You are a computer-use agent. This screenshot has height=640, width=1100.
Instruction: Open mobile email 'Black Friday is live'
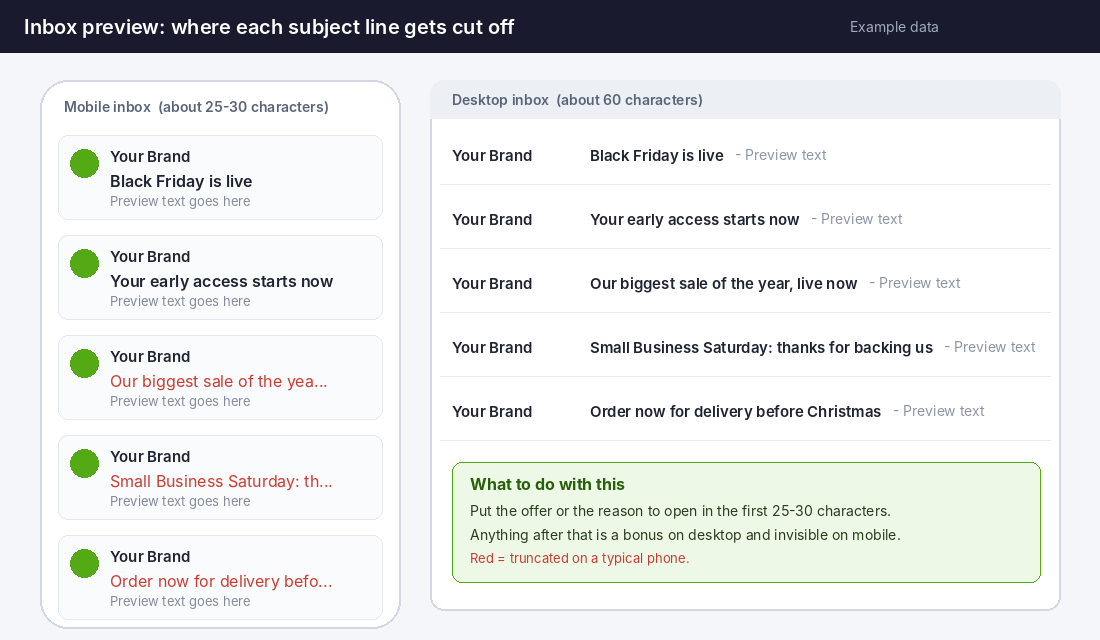220,178
